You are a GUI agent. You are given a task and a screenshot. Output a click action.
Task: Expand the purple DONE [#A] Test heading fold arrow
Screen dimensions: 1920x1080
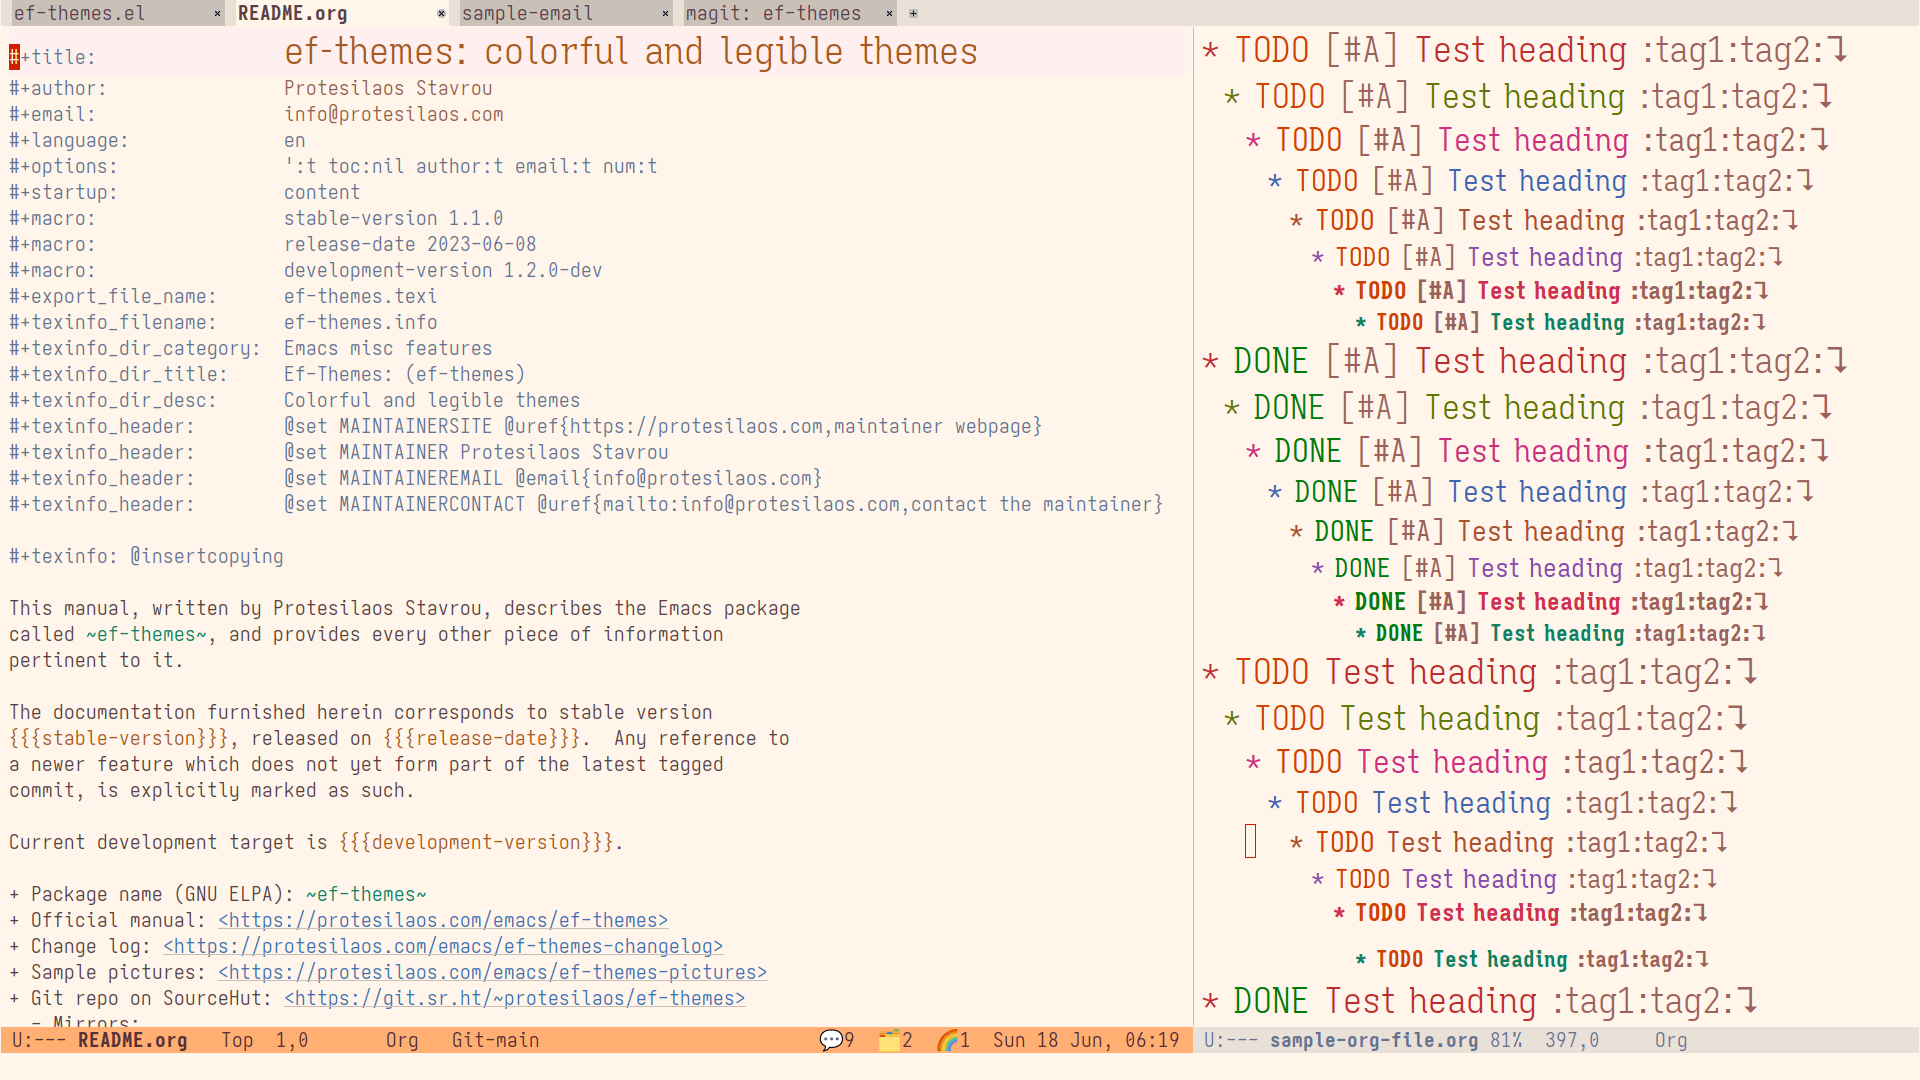[1776, 569]
